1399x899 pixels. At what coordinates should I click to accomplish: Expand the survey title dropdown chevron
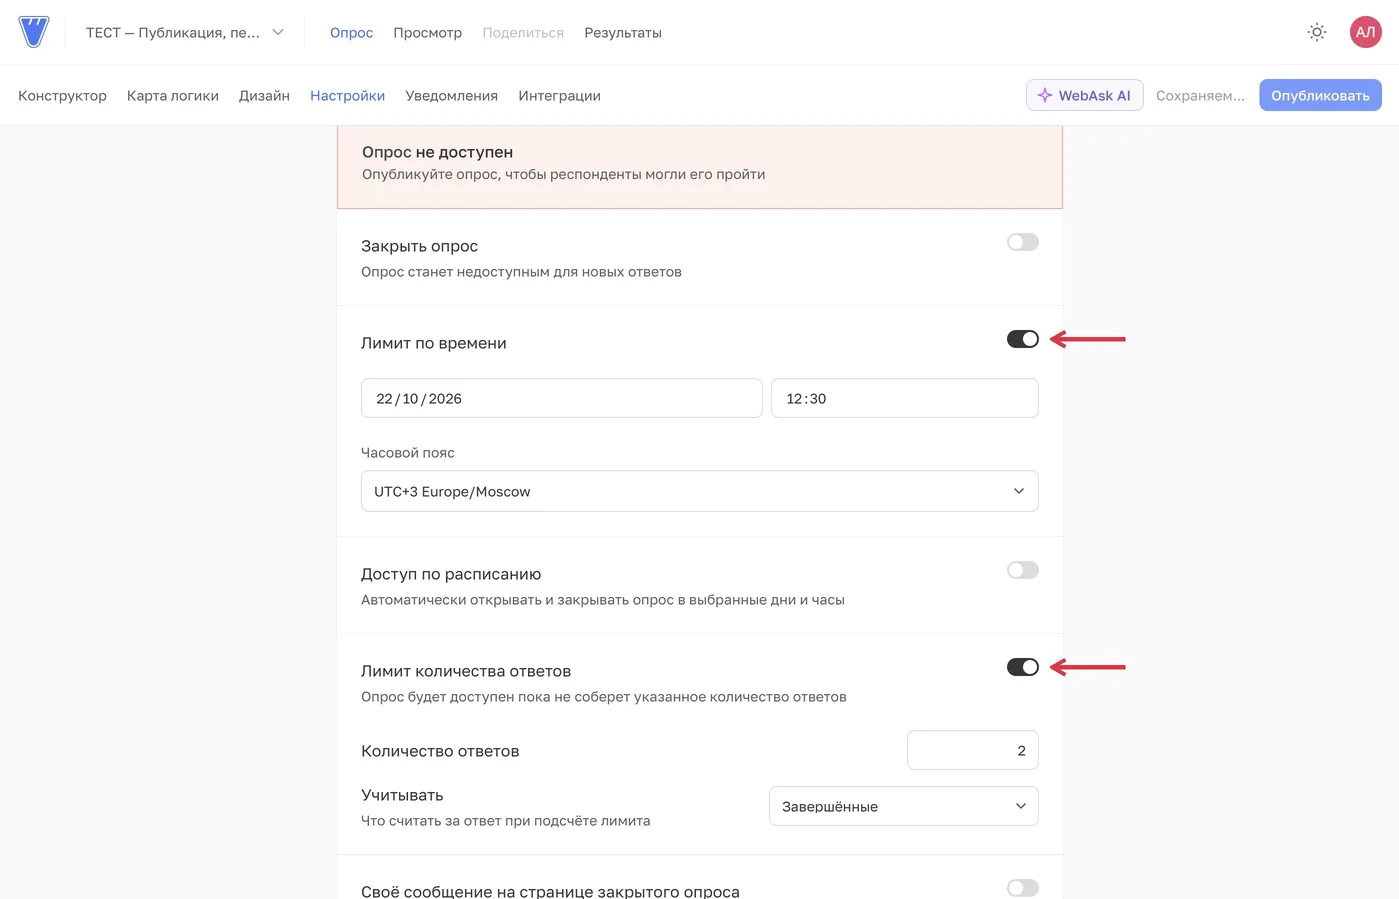pos(278,32)
